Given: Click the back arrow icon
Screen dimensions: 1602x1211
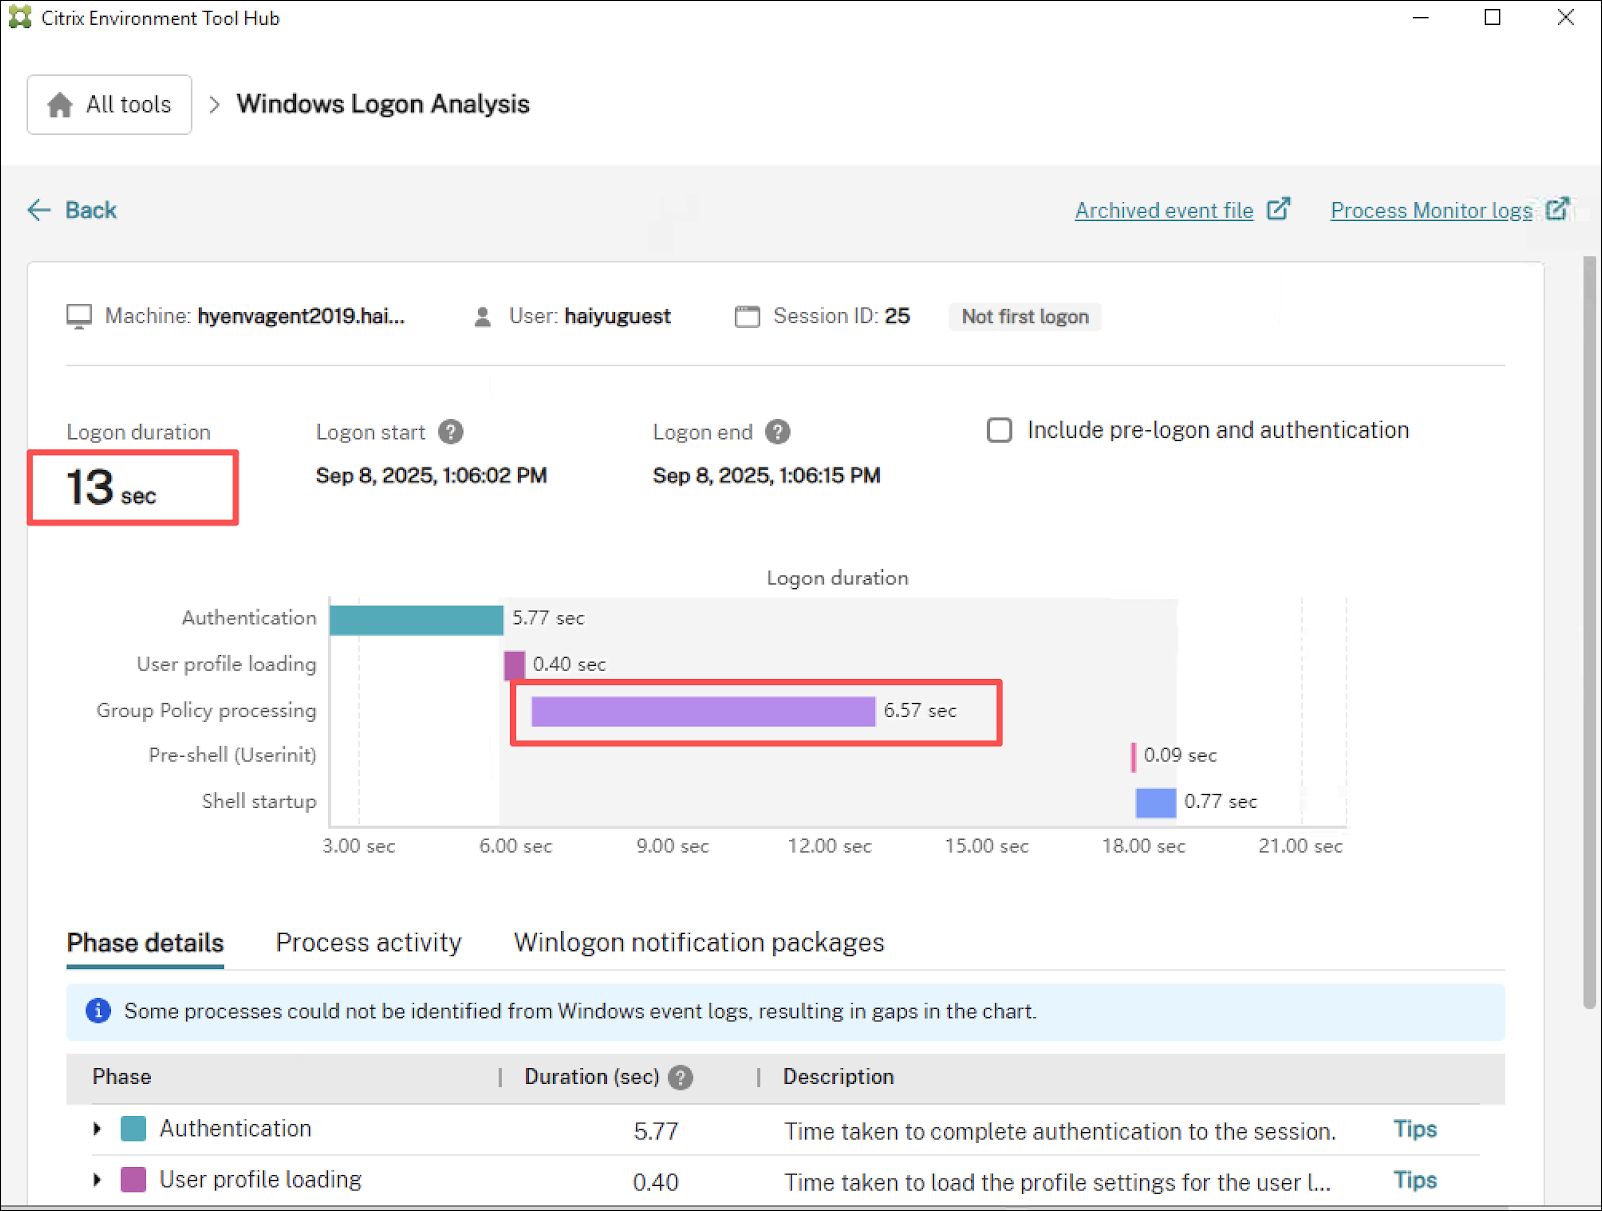Looking at the screenshot, I should click(39, 210).
